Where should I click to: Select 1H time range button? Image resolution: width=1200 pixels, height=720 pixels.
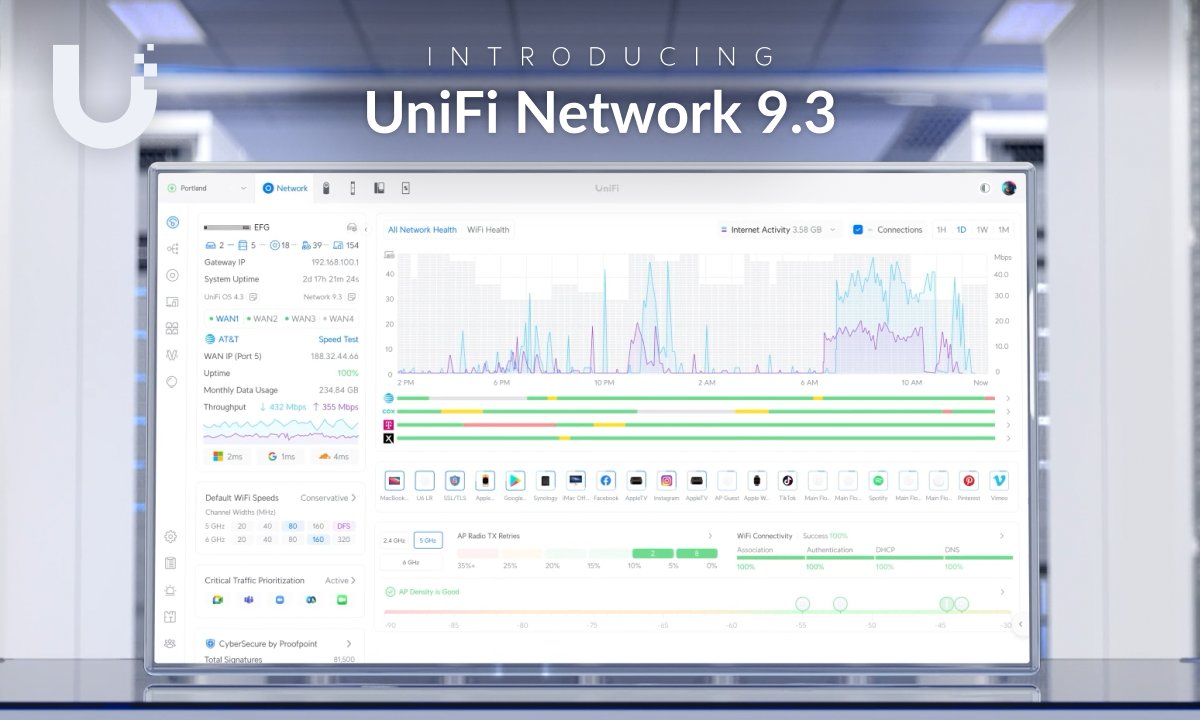pyautogui.click(x=941, y=230)
